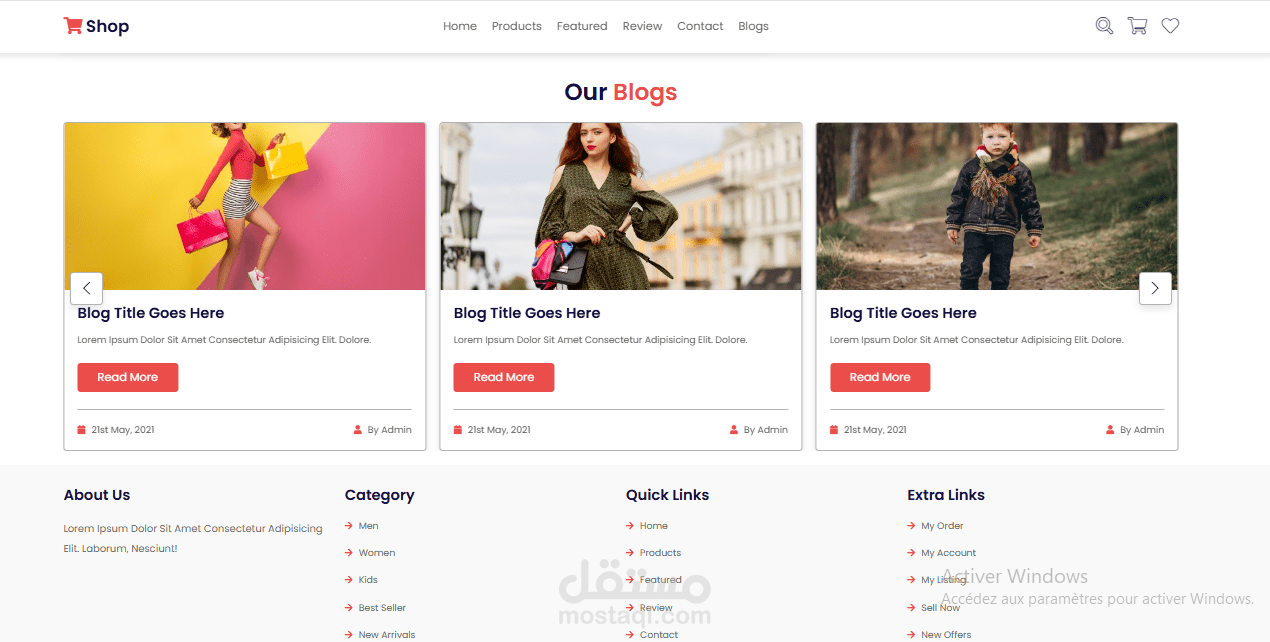Viewport: 1270px width, 642px height.
Task: Click Read More on the boy-in-forest blog card
Action: click(880, 377)
